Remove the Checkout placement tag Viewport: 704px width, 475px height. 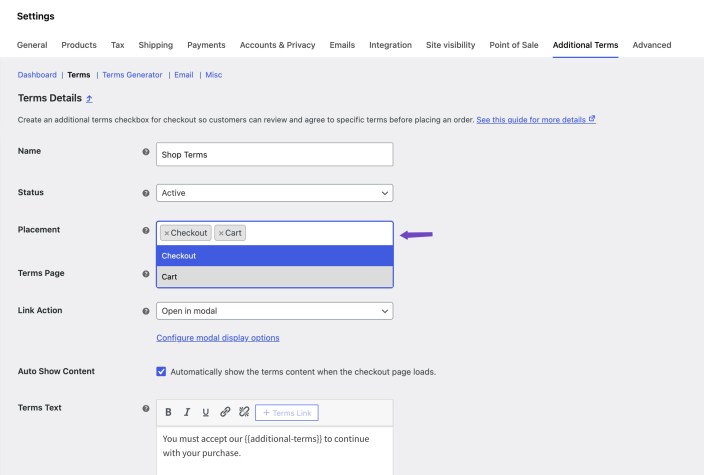tap(167, 233)
